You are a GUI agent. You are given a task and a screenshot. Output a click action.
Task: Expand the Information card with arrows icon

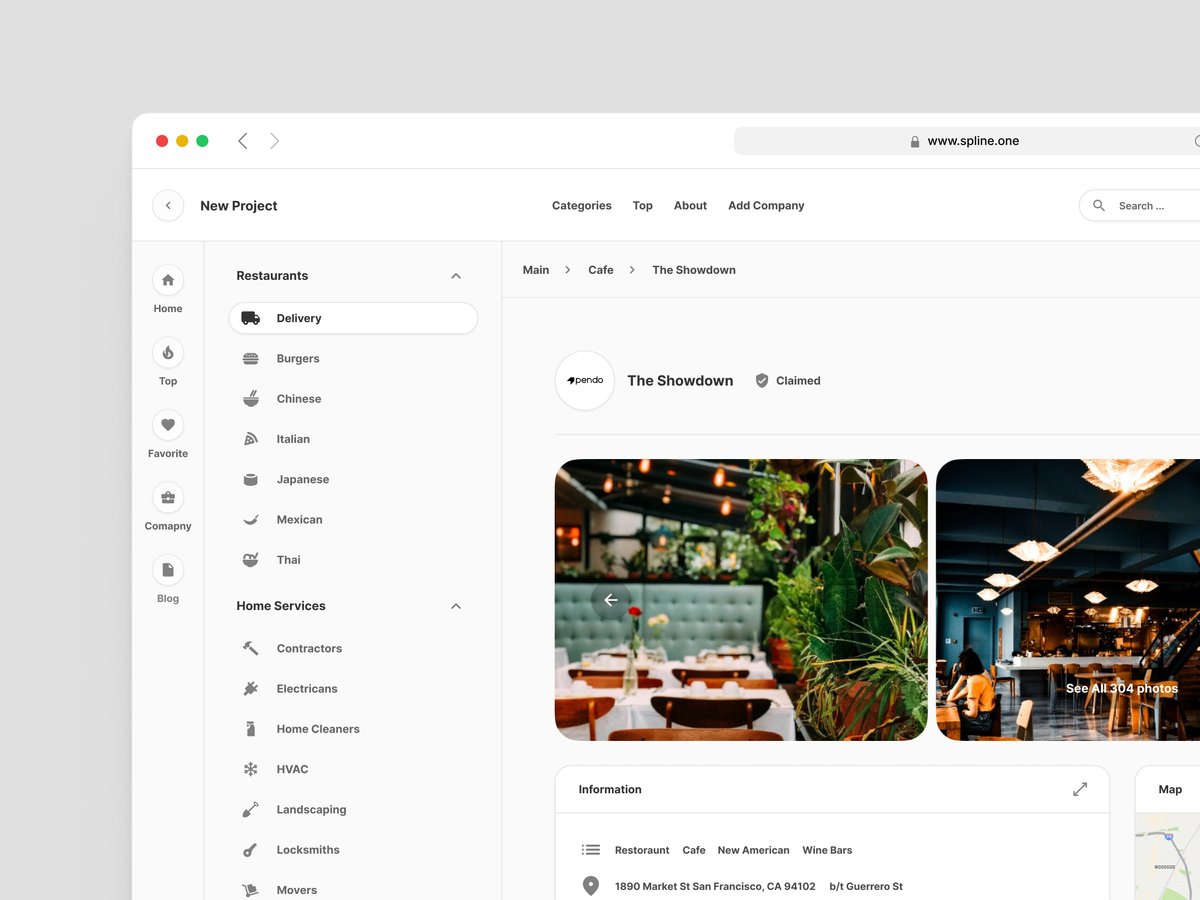pyautogui.click(x=1080, y=789)
